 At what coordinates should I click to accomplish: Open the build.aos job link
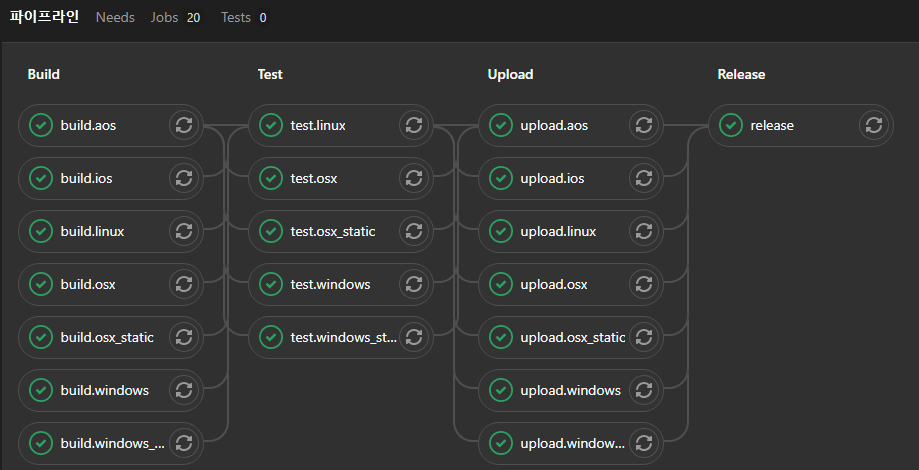tap(89, 125)
